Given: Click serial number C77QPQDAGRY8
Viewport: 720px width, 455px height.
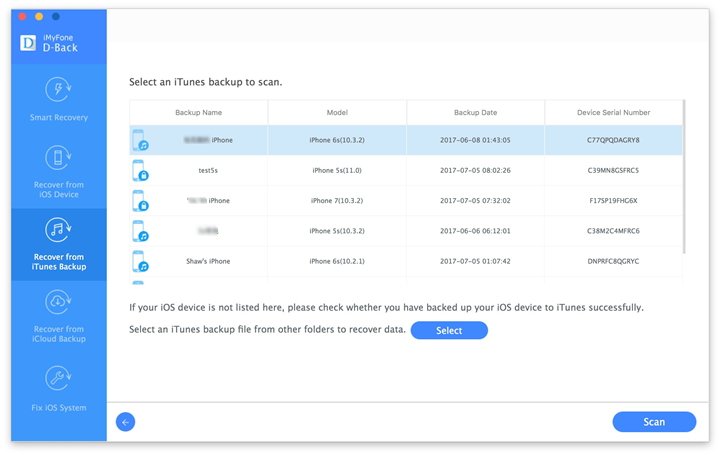Looking at the screenshot, I should [613, 140].
